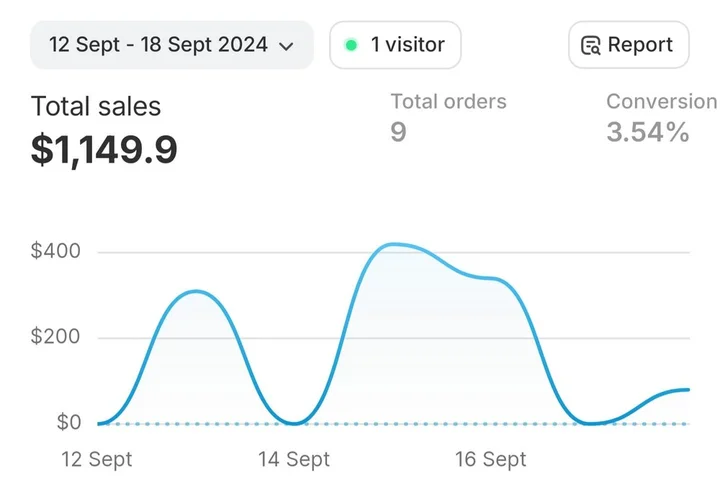The width and height of the screenshot is (720, 488).
Task: Click the orders count of 9
Action: [398, 132]
